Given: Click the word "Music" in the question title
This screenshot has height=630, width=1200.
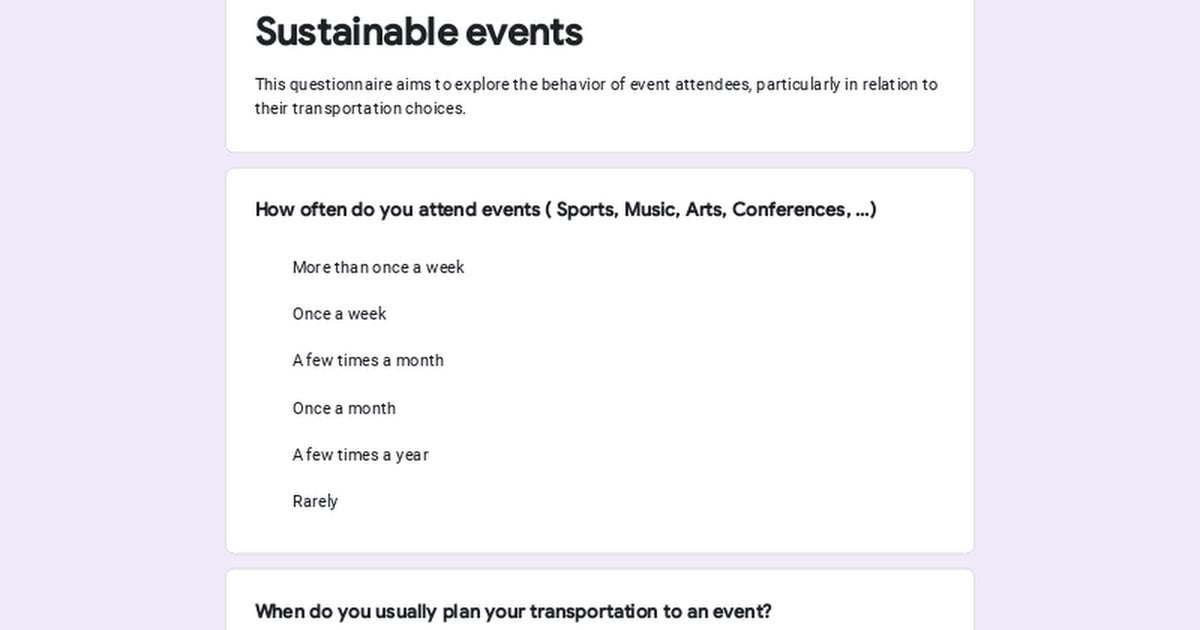Looking at the screenshot, I should click(x=650, y=210).
